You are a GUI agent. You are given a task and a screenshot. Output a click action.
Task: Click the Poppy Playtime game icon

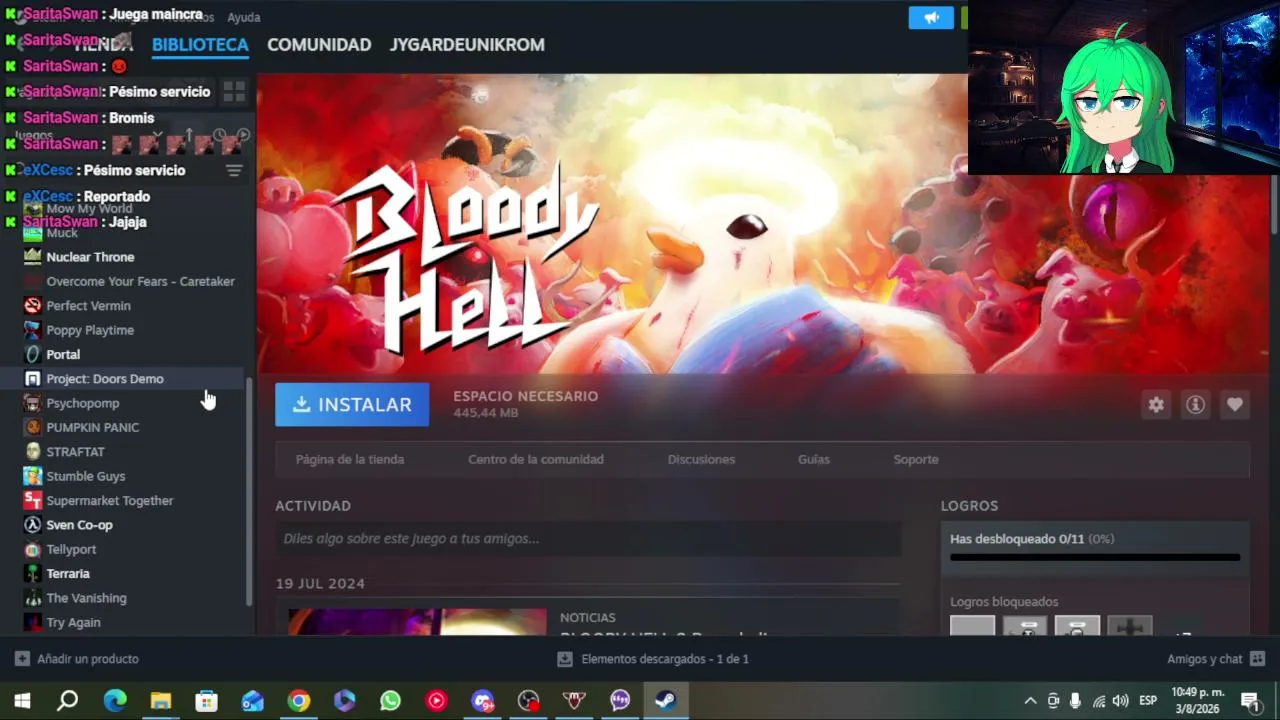click(33, 330)
